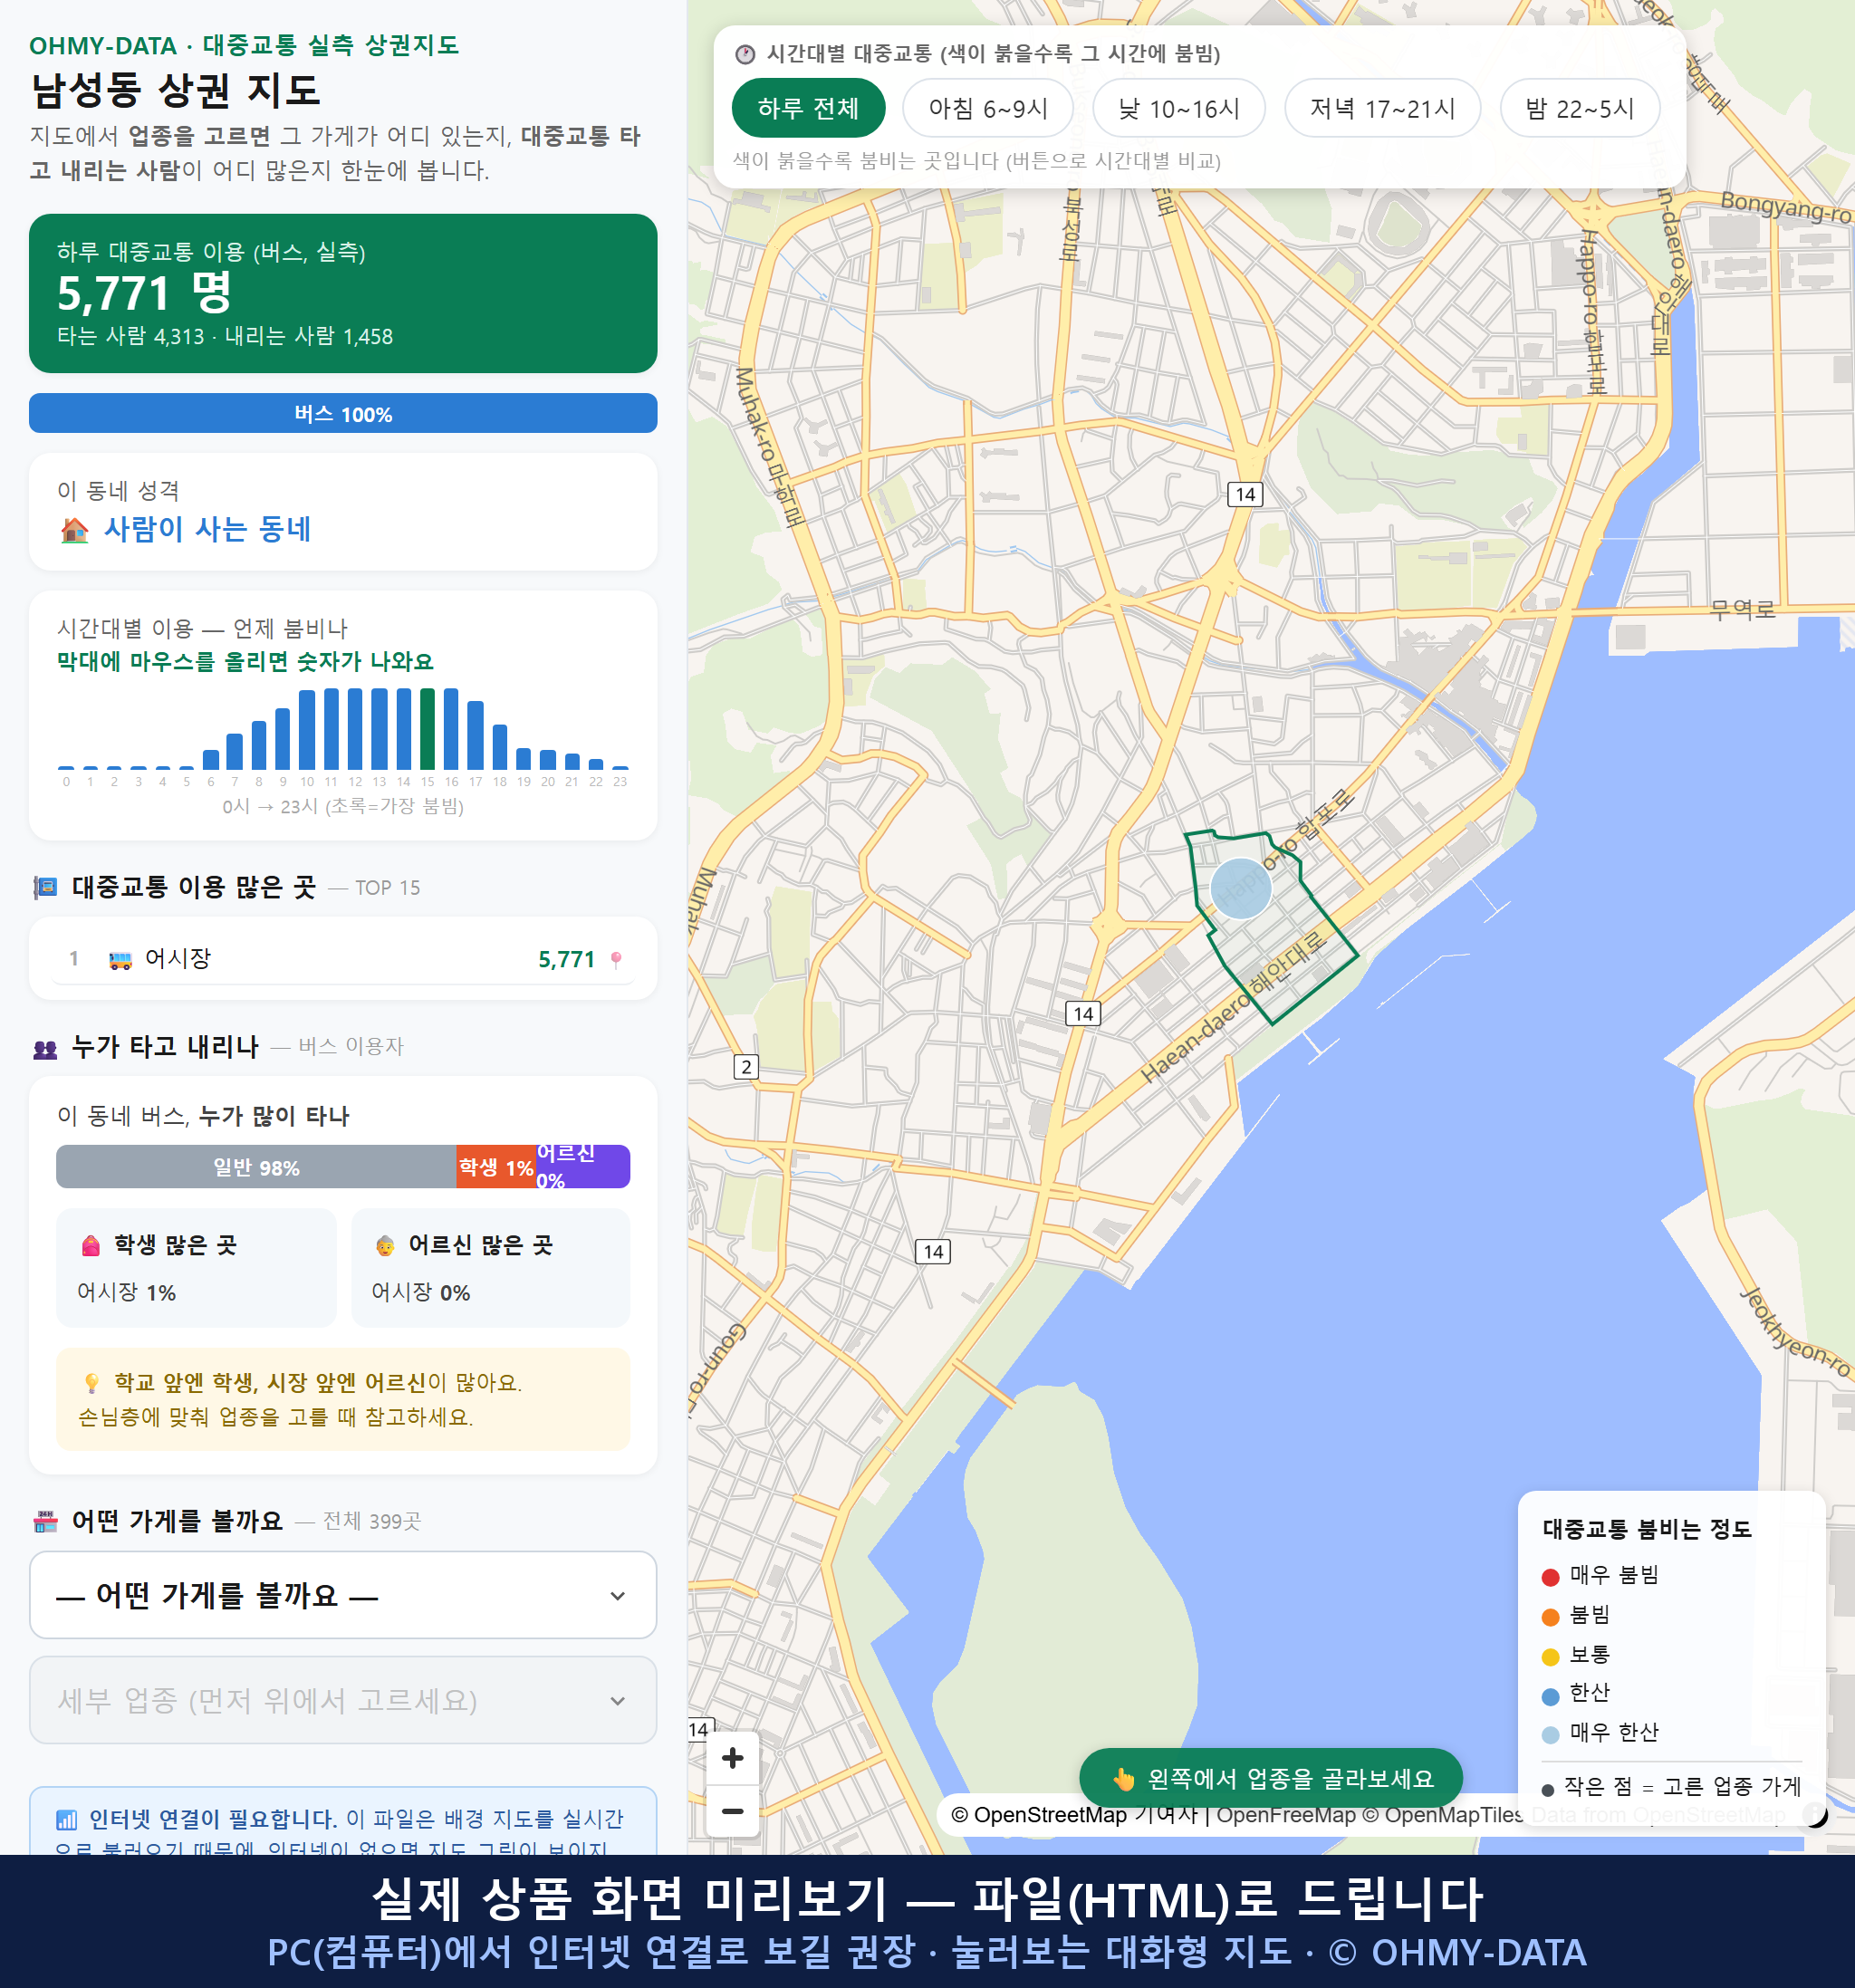Viewport: 1855px width, 1988px height.
Task: Click the elder face icon in 어르신 많은 곳
Action: click(x=385, y=1246)
